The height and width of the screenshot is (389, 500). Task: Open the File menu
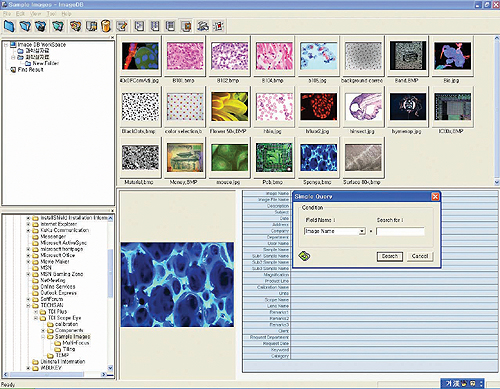pos(7,14)
